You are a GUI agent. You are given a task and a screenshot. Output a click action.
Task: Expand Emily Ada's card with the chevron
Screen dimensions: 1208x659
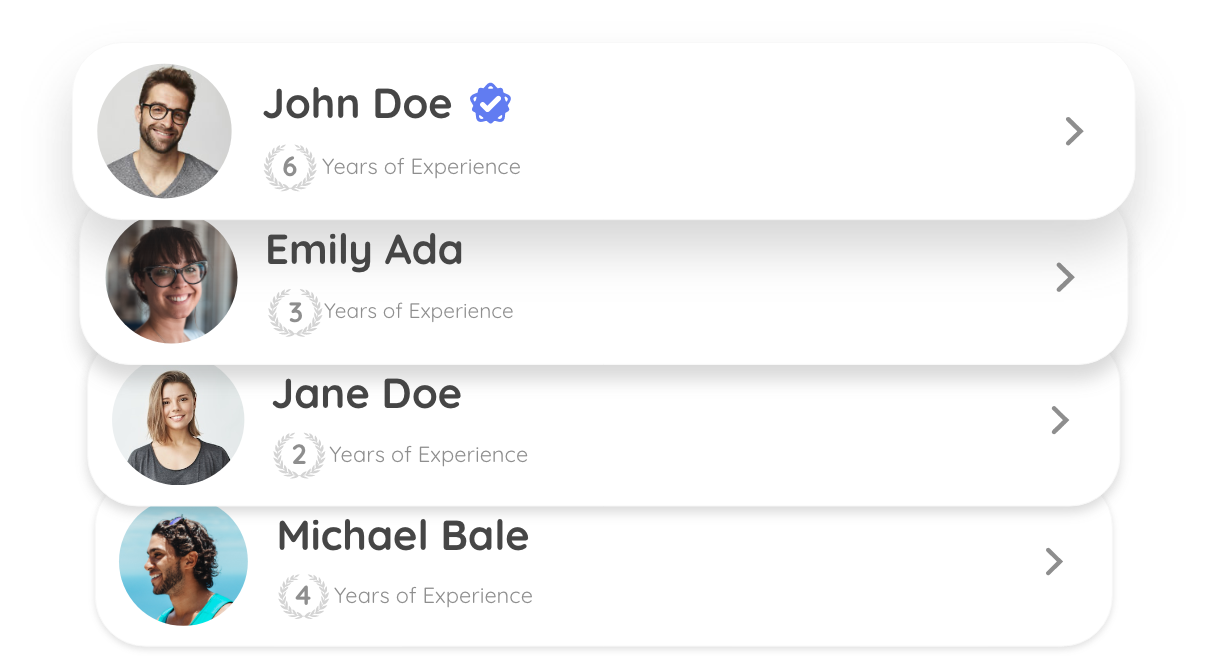point(1065,277)
